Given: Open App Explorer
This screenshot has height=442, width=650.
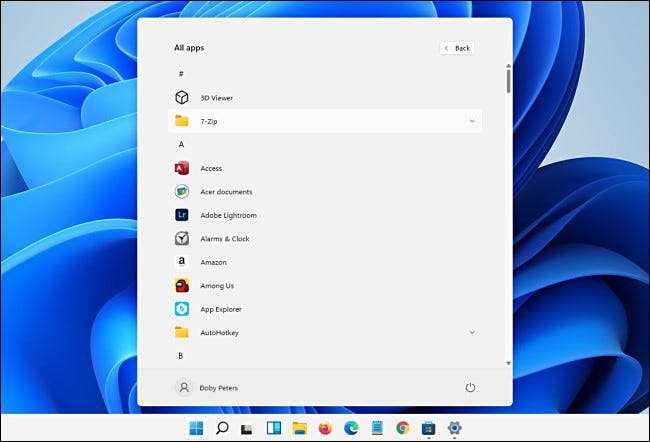Looking at the screenshot, I should point(221,309).
